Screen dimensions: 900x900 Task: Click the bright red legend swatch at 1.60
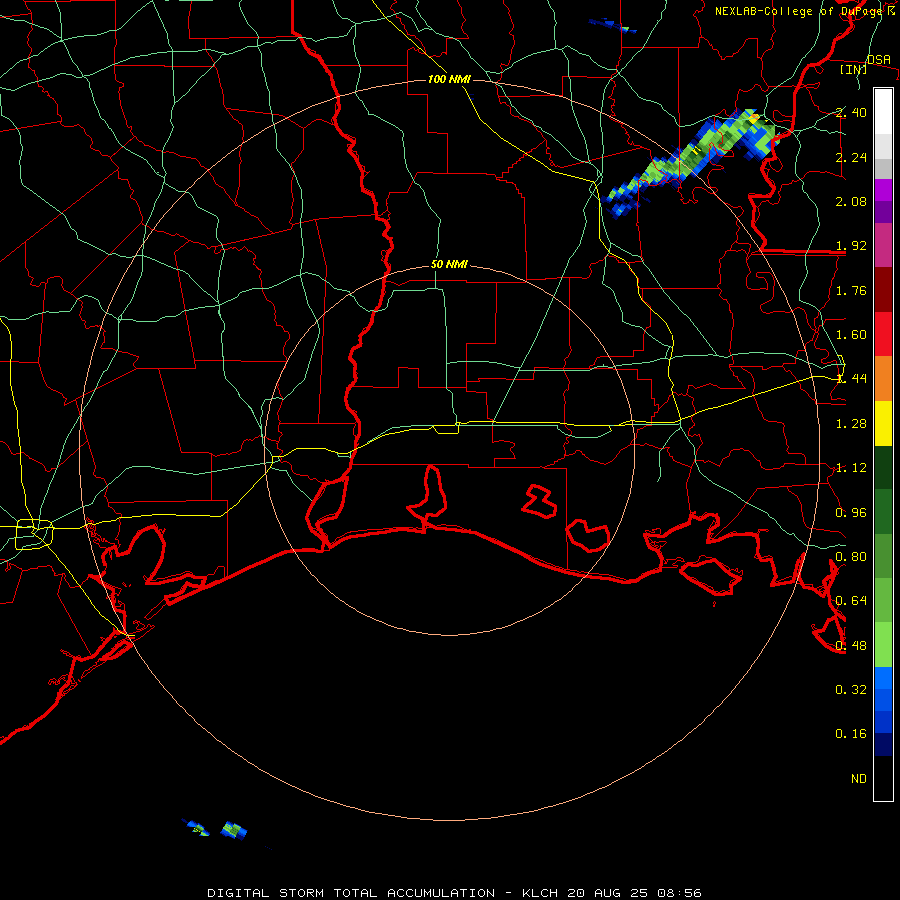point(883,334)
